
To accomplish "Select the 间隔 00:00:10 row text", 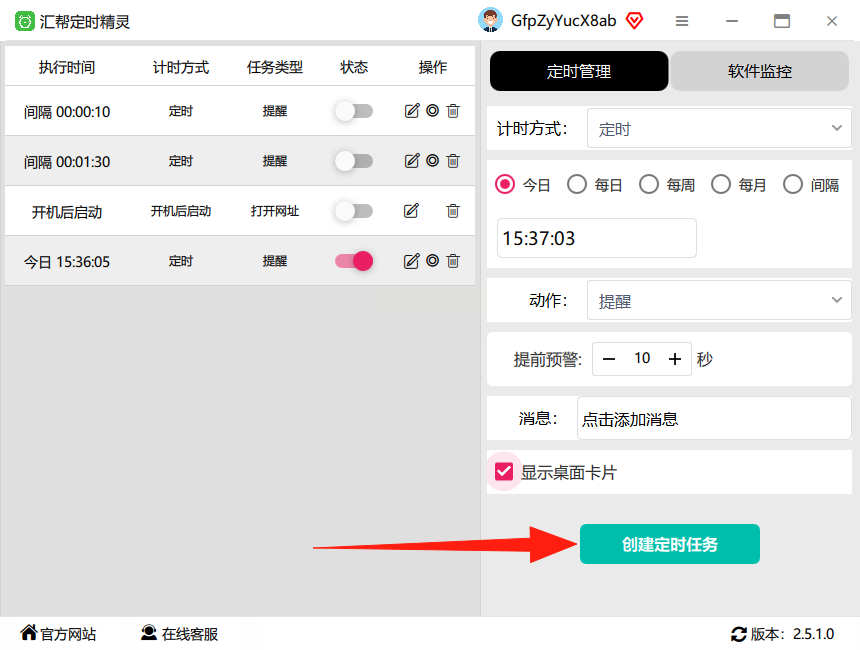I will click(67, 112).
